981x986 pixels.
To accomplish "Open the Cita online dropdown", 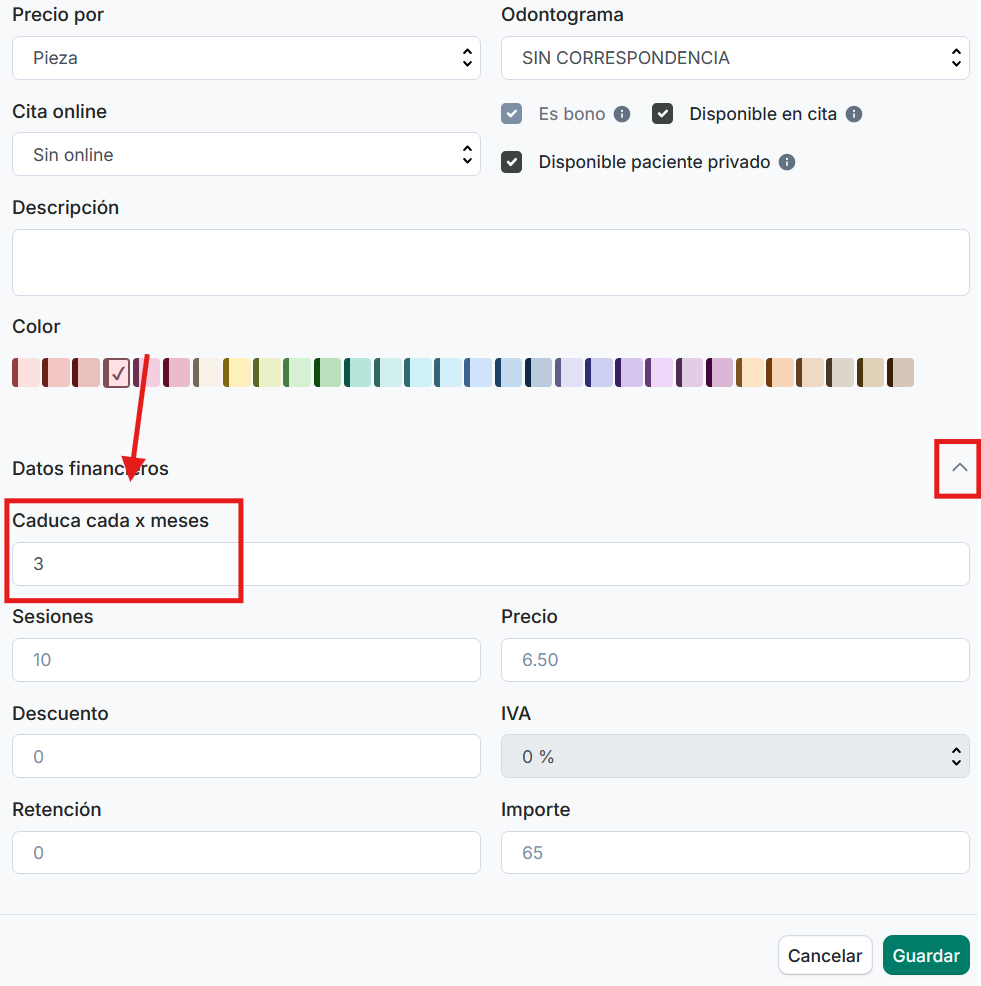I will tap(246, 155).
